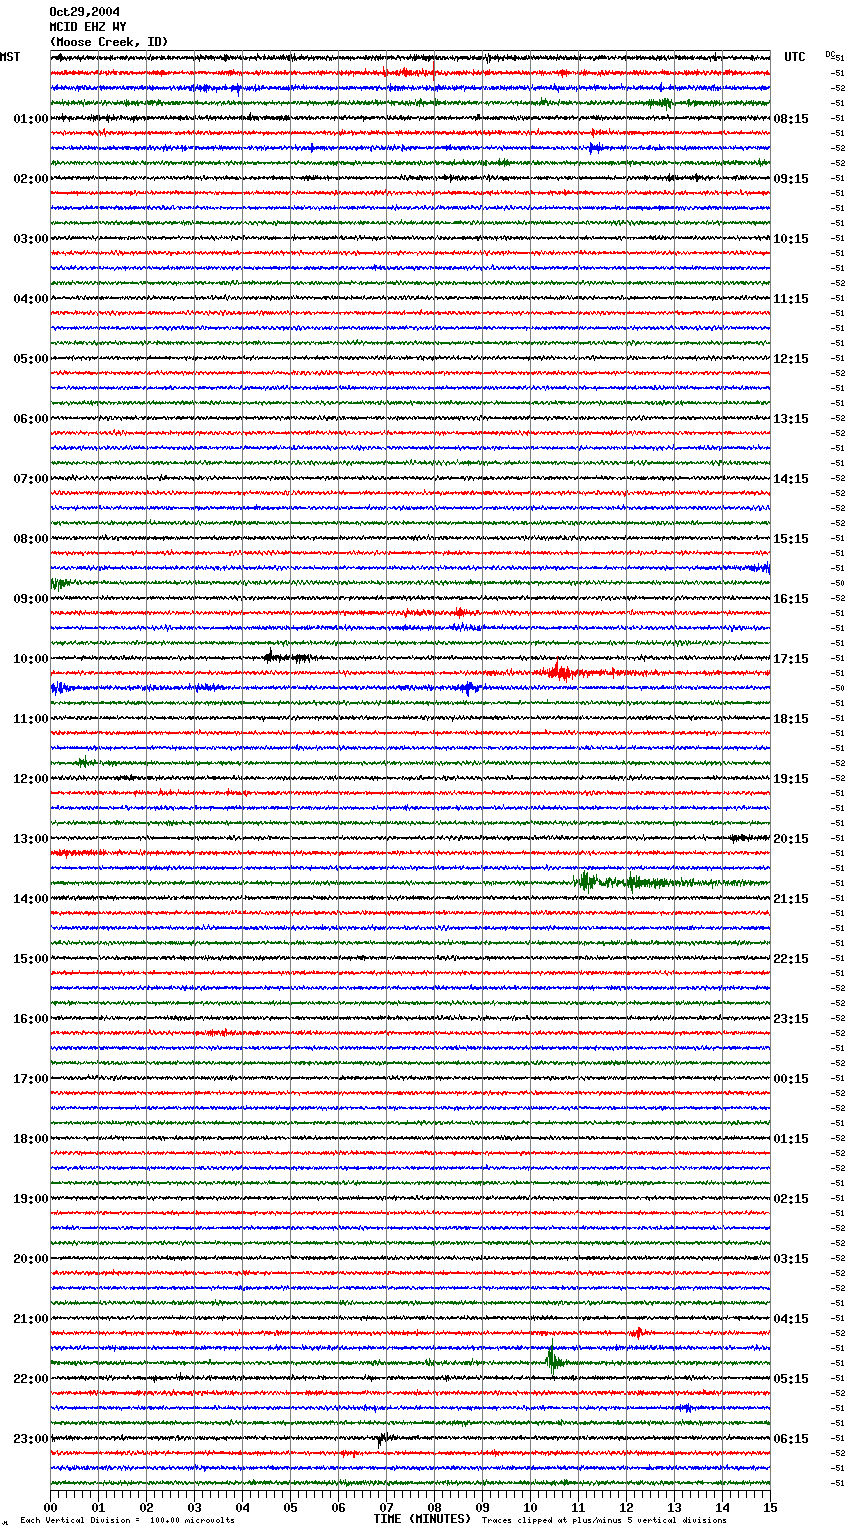Click the 14:15 UTC time label

pos(791,479)
